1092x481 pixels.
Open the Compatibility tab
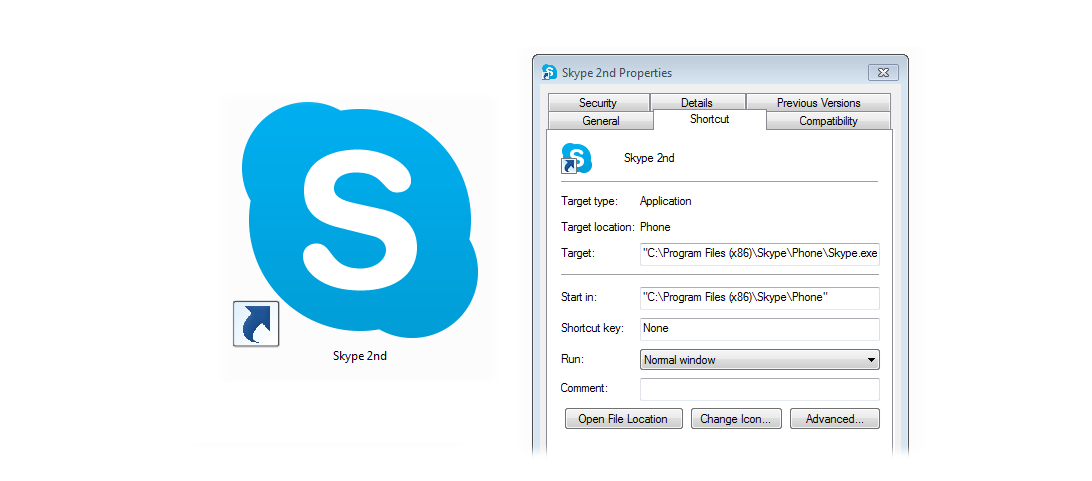828,120
